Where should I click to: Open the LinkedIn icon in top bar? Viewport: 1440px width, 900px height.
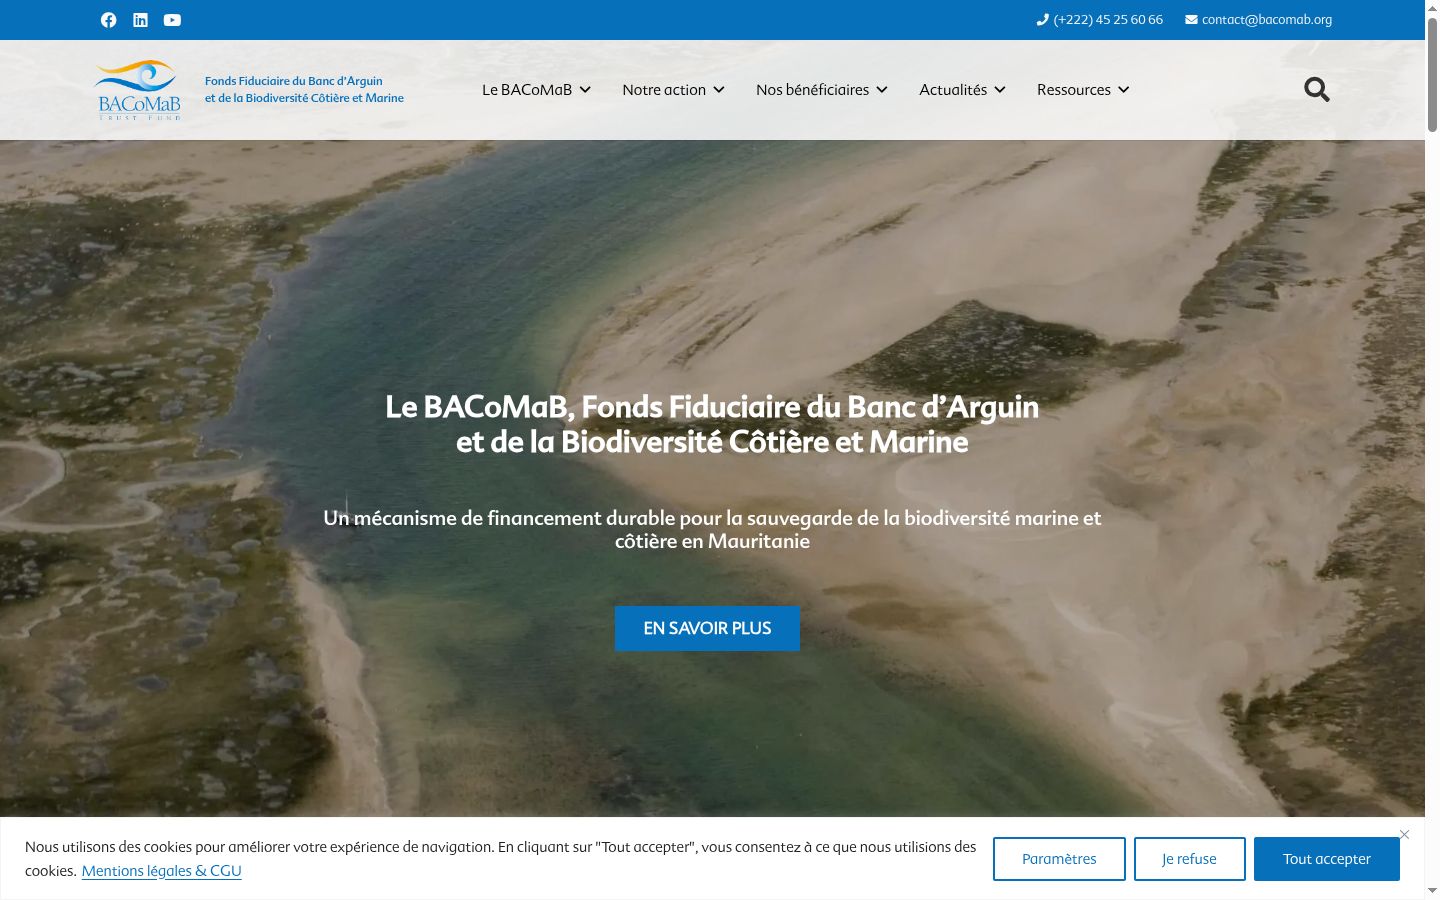[x=141, y=20]
